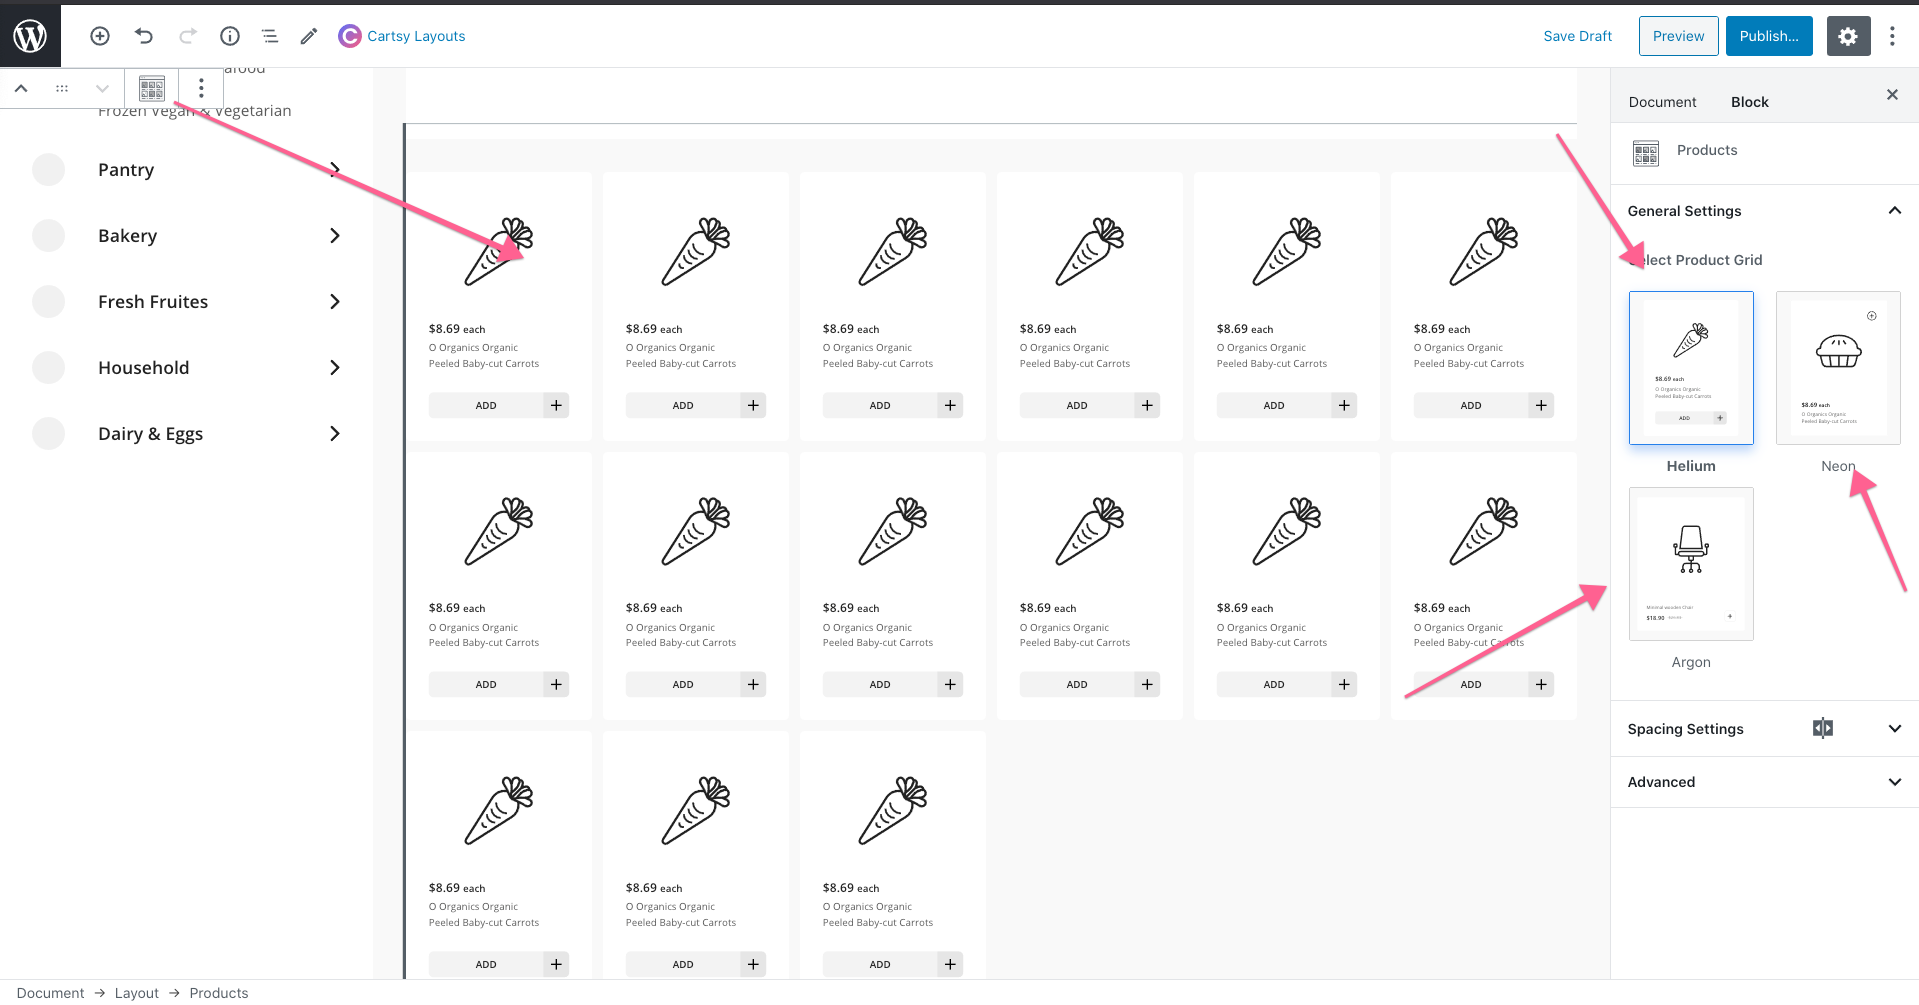1919x1005 pixels.
Task: Expand the Fresh Fruites category
Action: coord(335,301)
